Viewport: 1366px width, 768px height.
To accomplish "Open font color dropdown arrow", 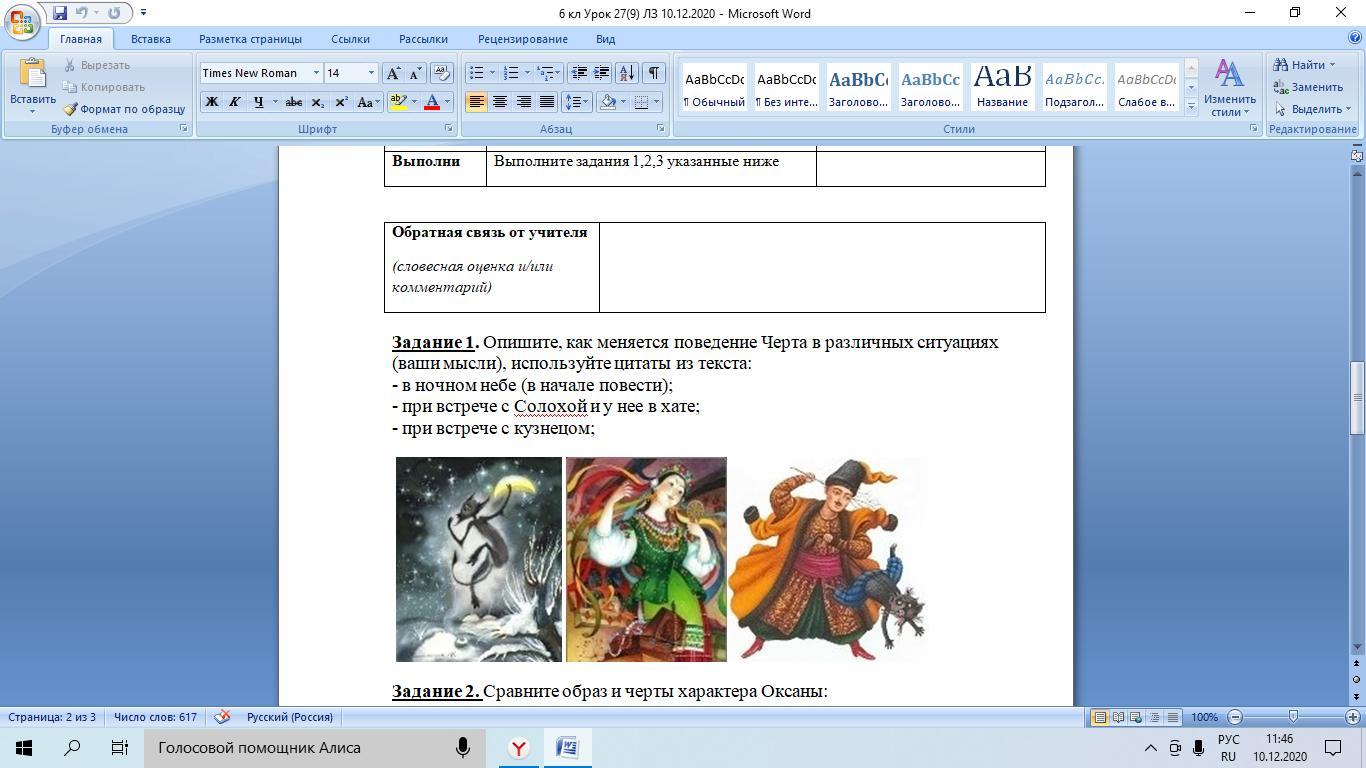I will click(447, 102).
